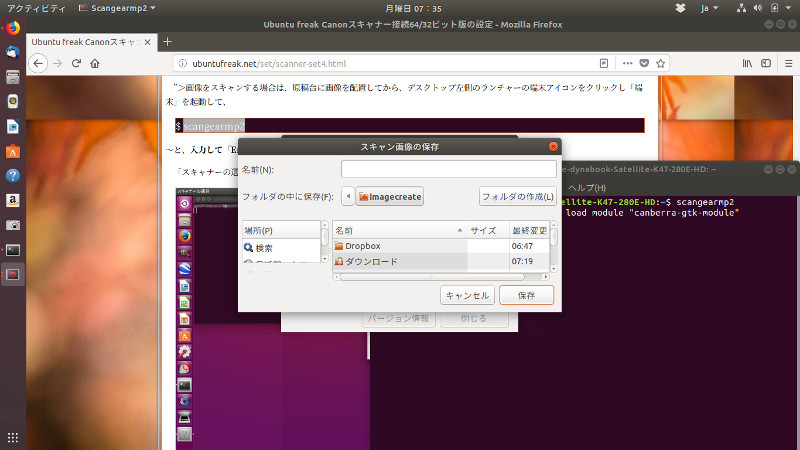Click 閉じる button behind the dialog
This screenshot has width=800, height=450.
[x=473, y=318]
